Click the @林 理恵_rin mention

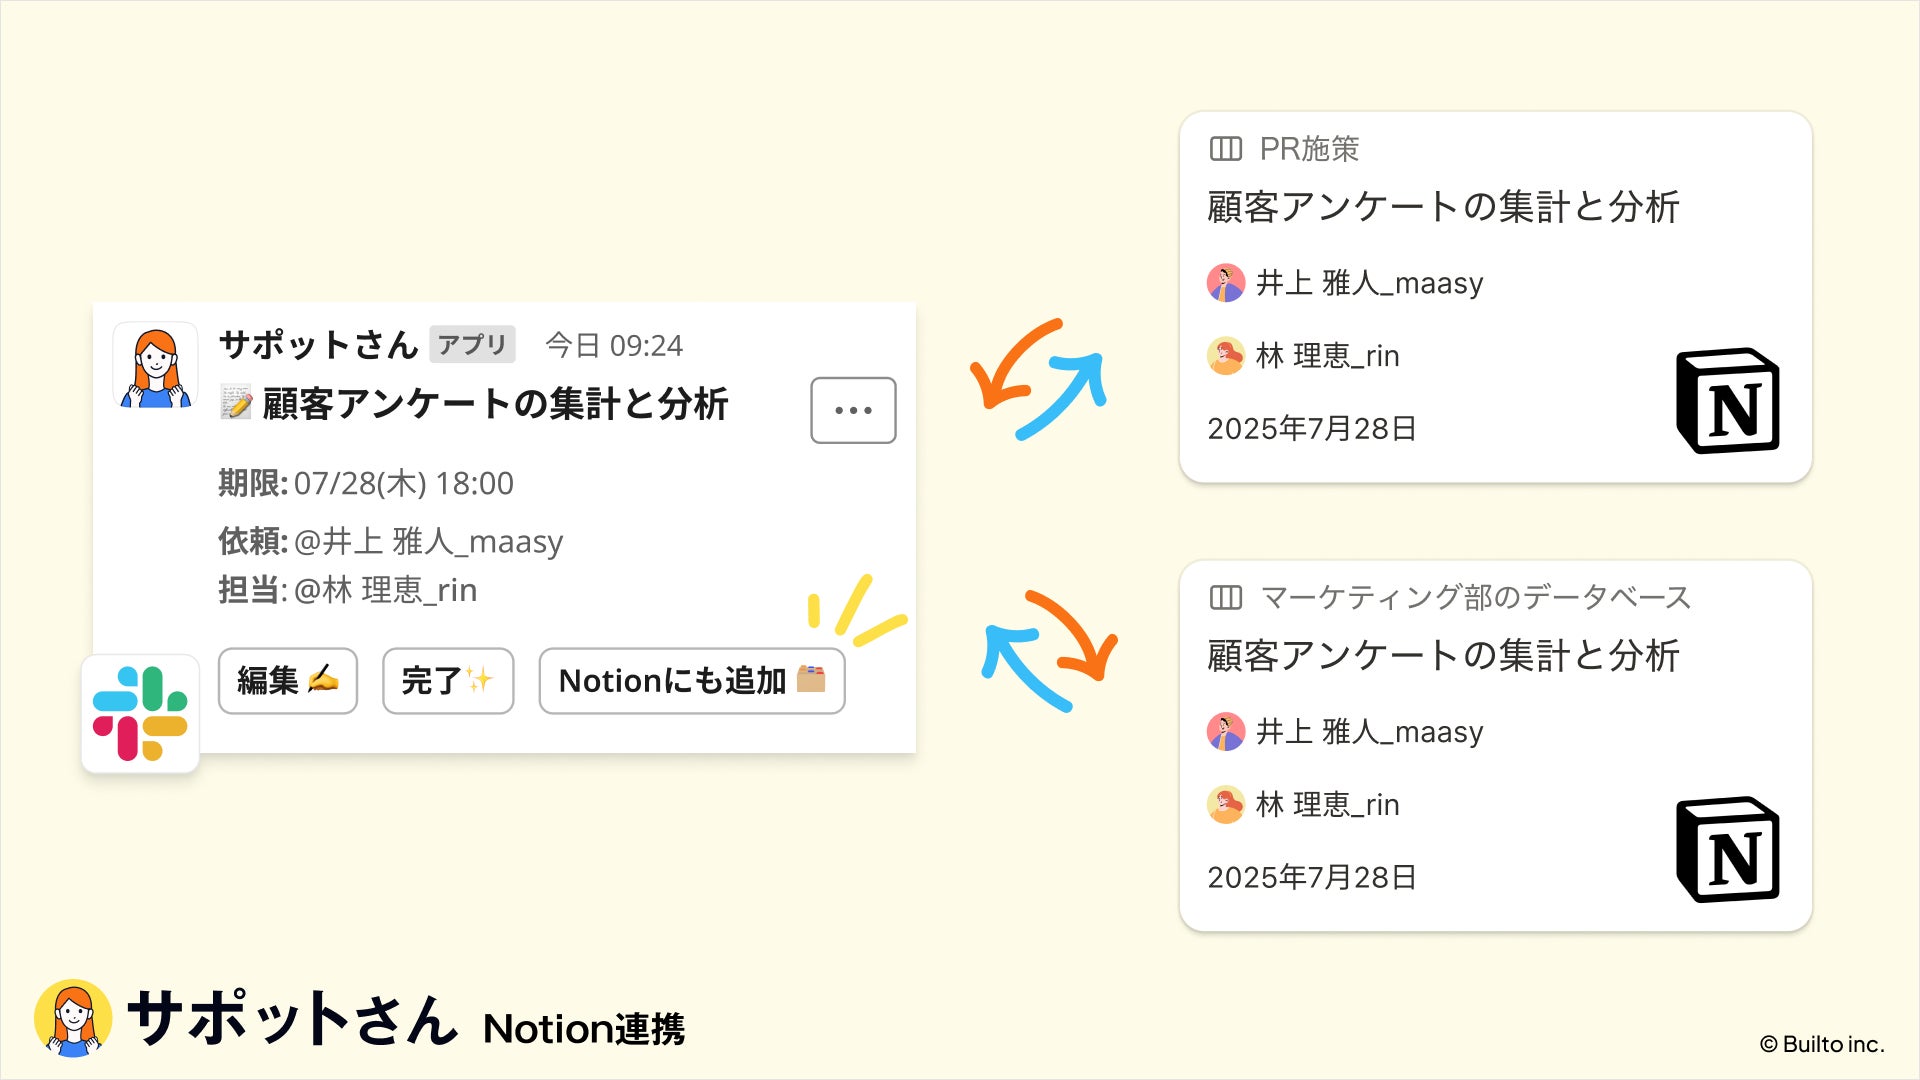coord(386,590)
